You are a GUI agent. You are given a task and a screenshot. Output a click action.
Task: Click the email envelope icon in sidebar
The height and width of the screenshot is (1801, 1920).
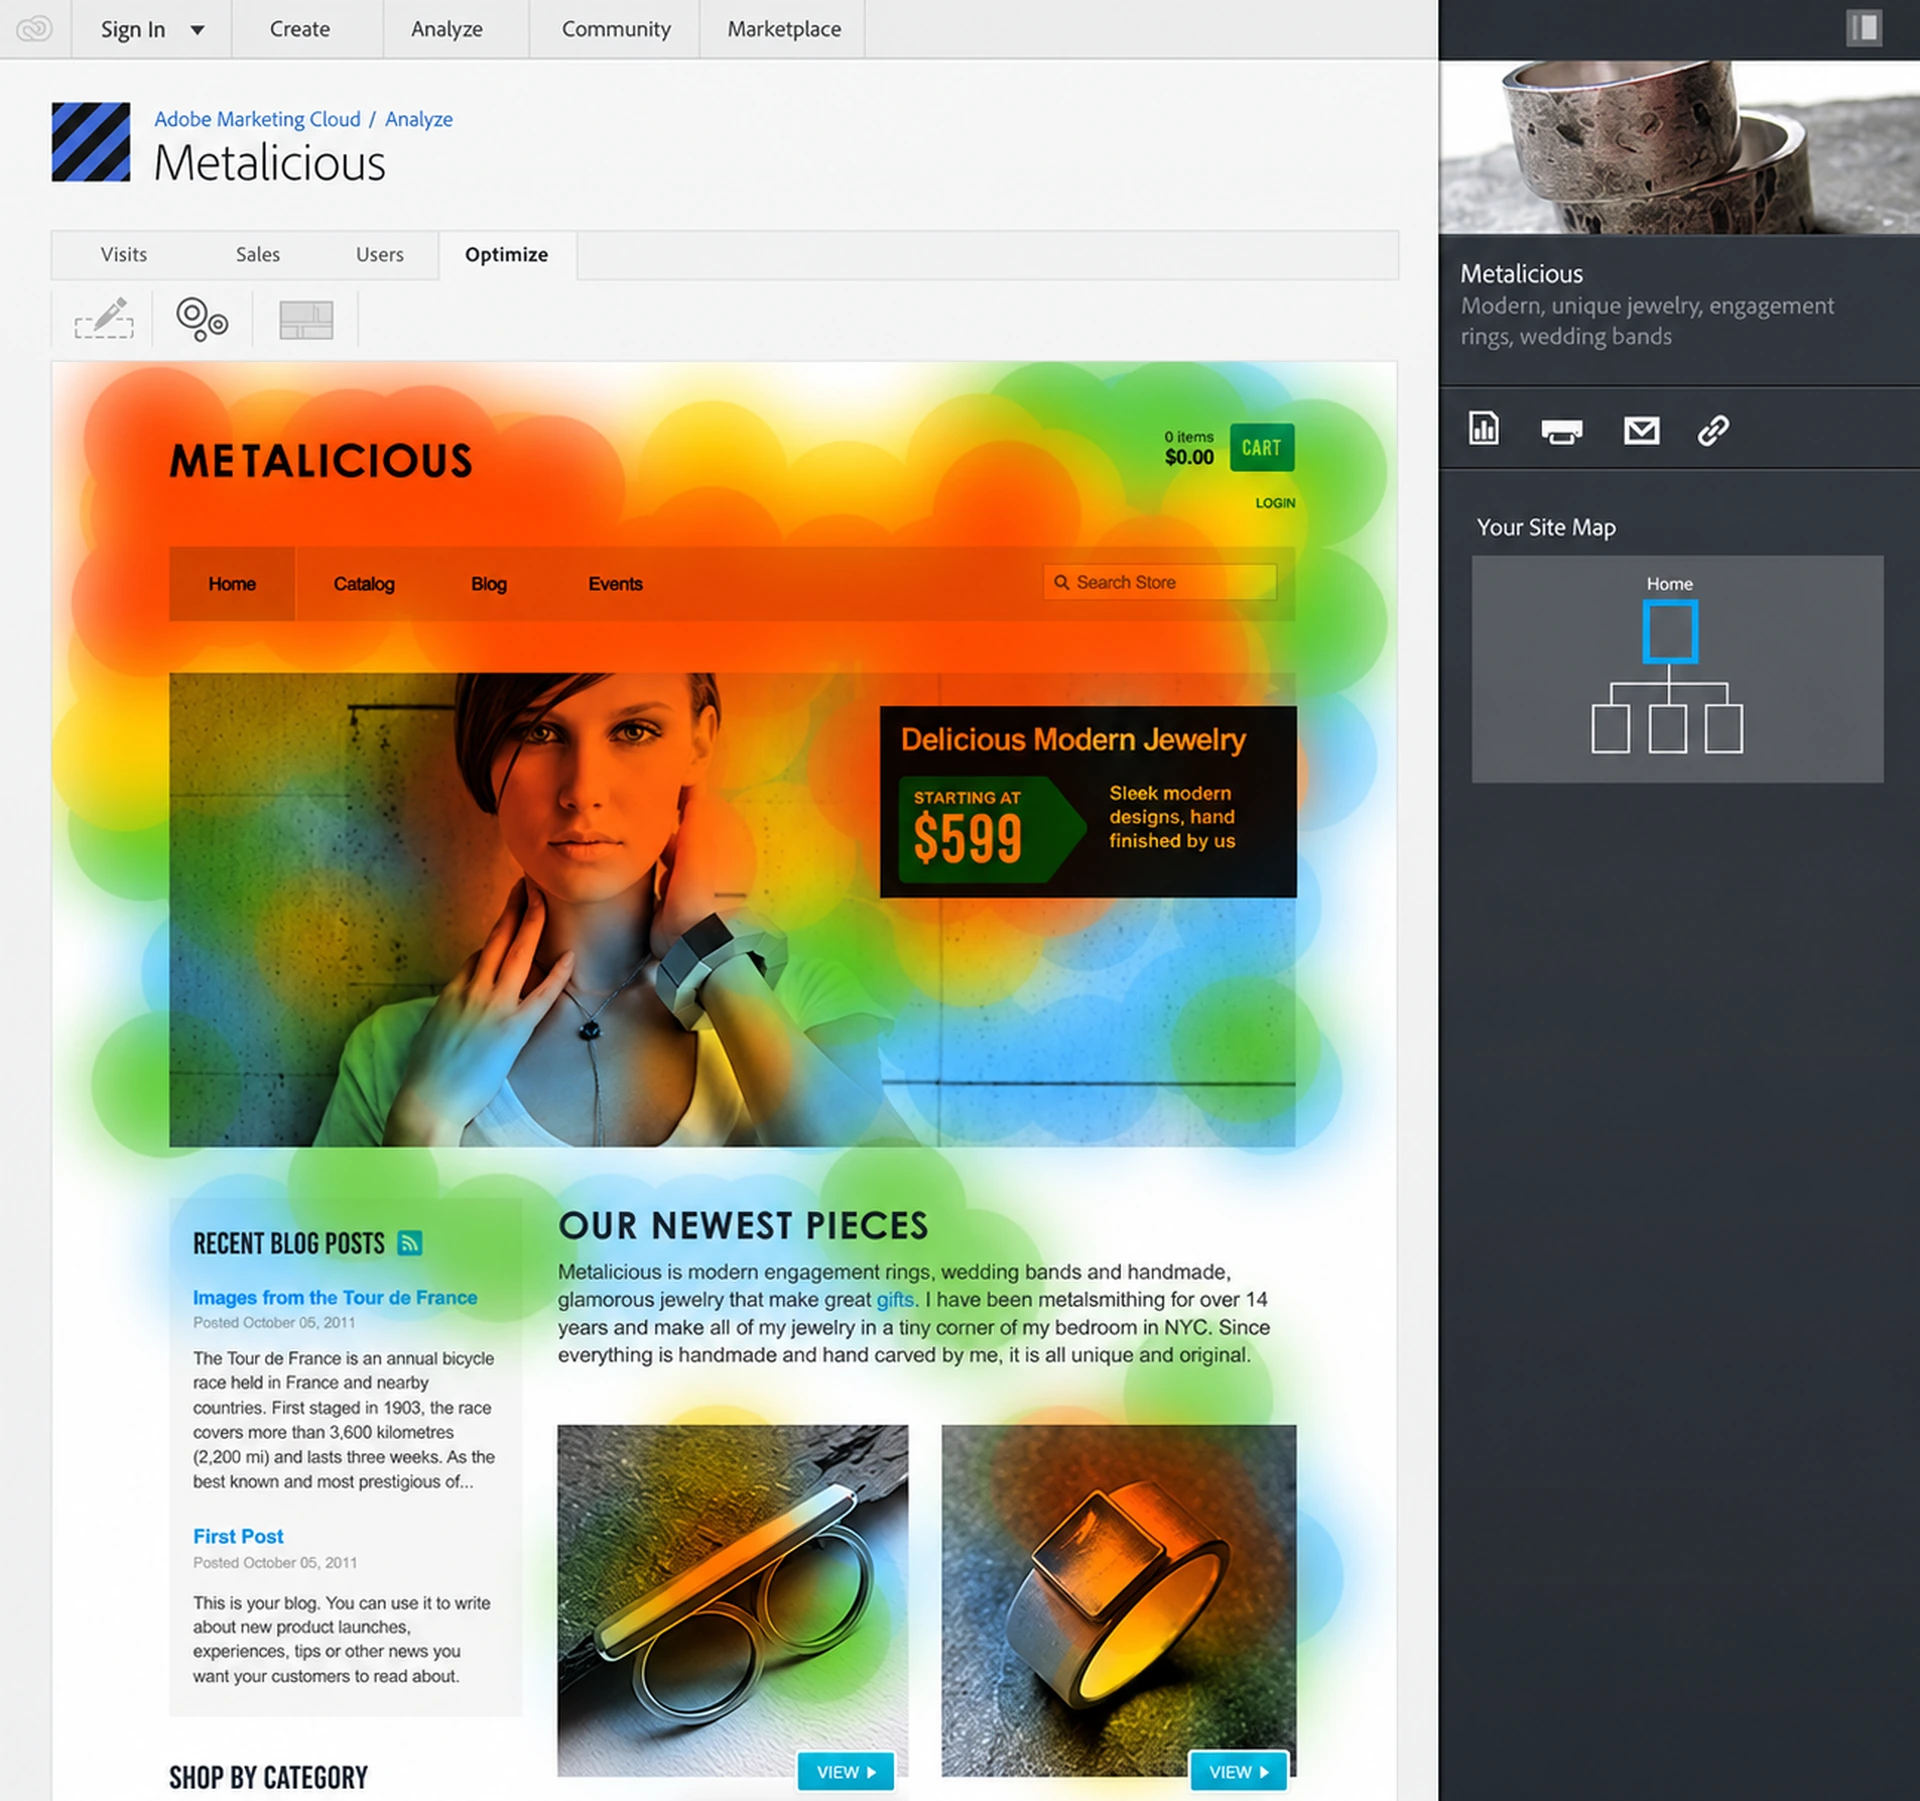(x=1641, y=431)
